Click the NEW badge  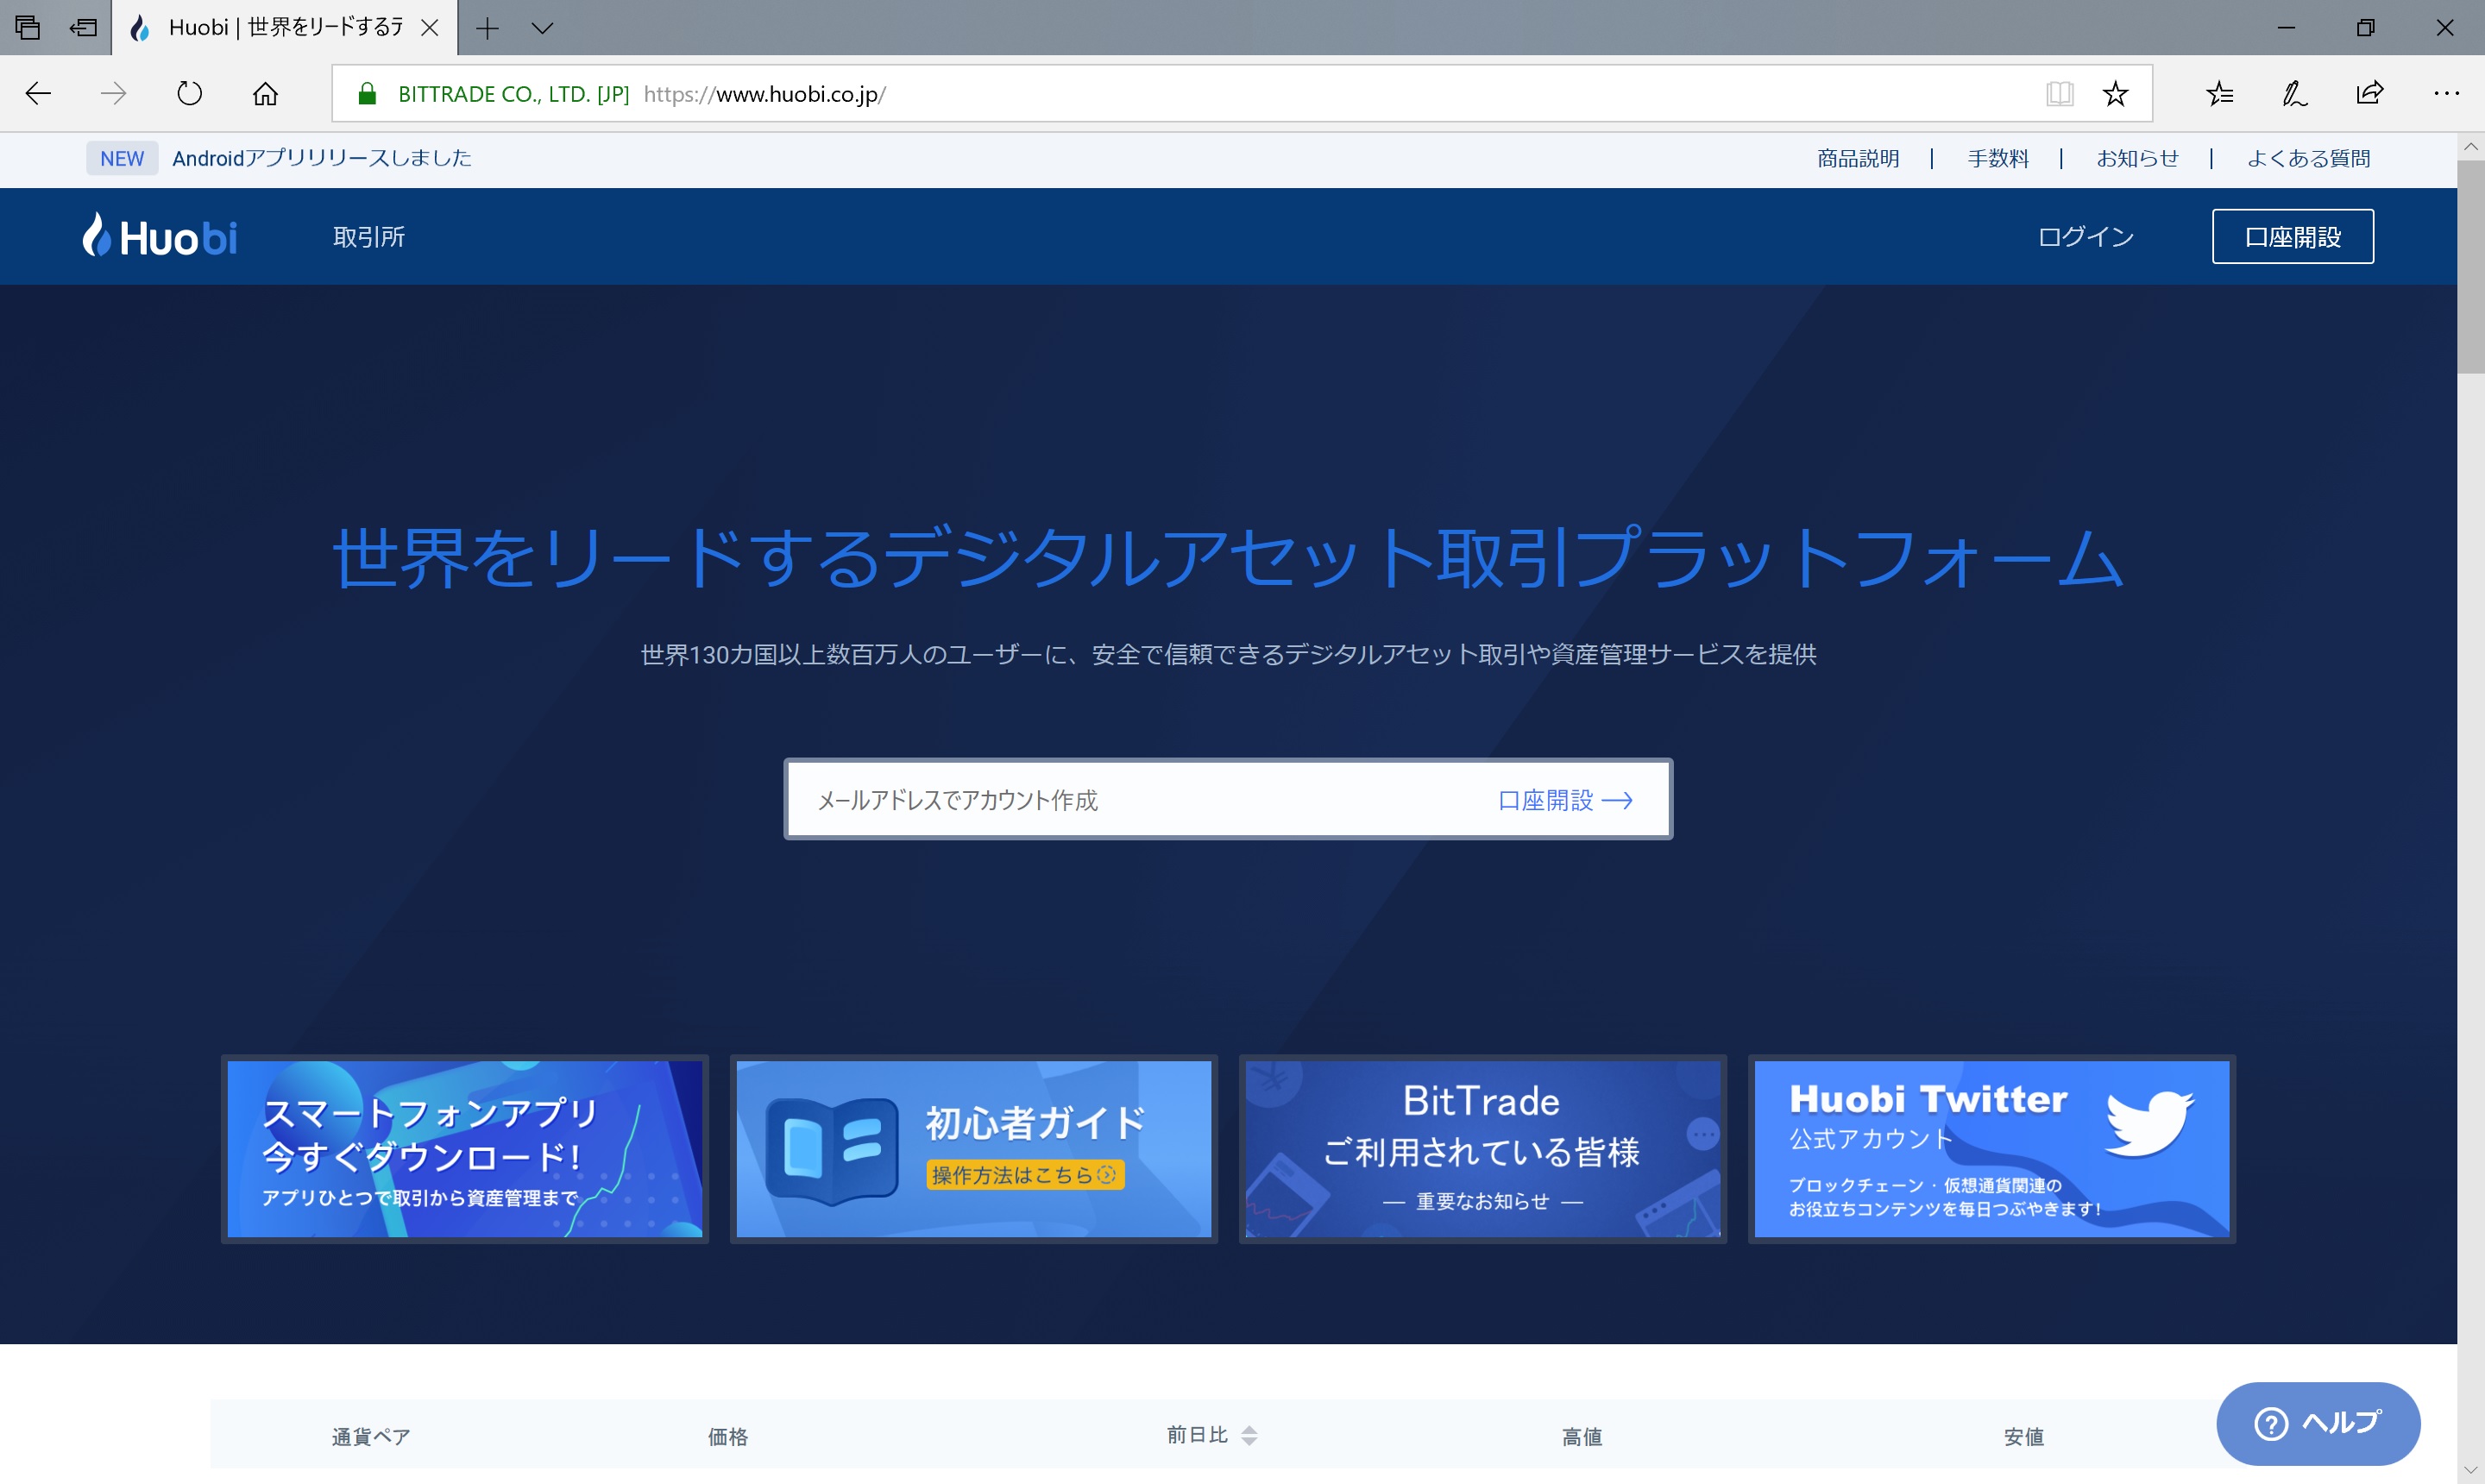[122, 158]
